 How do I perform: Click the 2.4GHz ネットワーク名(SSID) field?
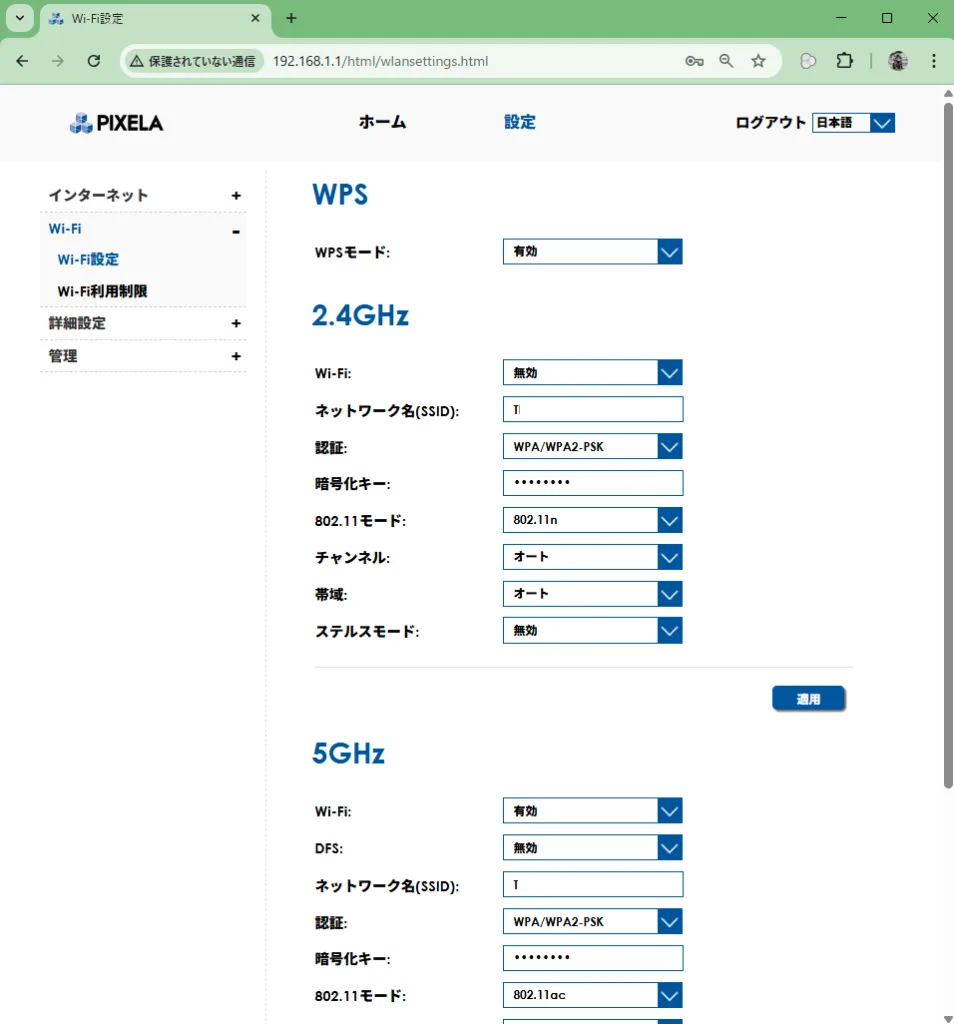coord(593,409)
